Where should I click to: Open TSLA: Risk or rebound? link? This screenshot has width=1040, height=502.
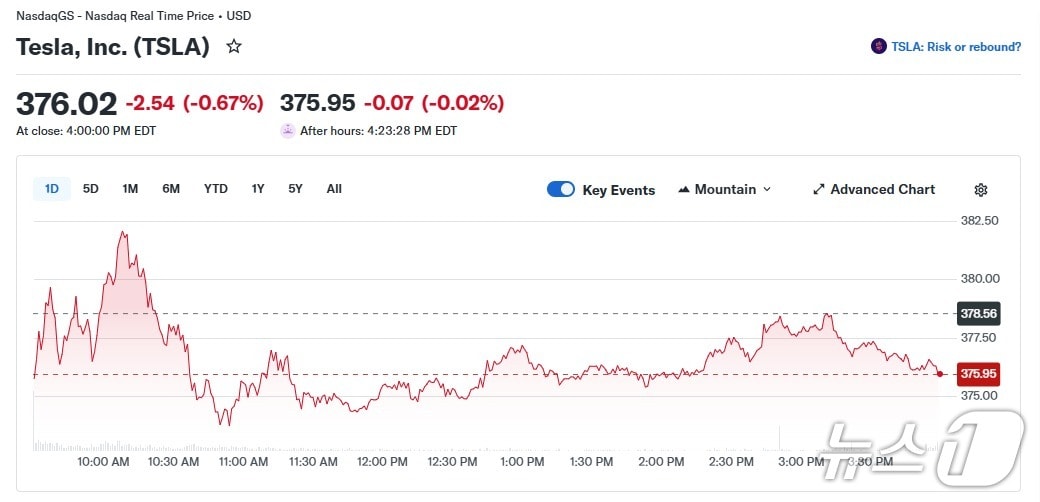[956, 46]
